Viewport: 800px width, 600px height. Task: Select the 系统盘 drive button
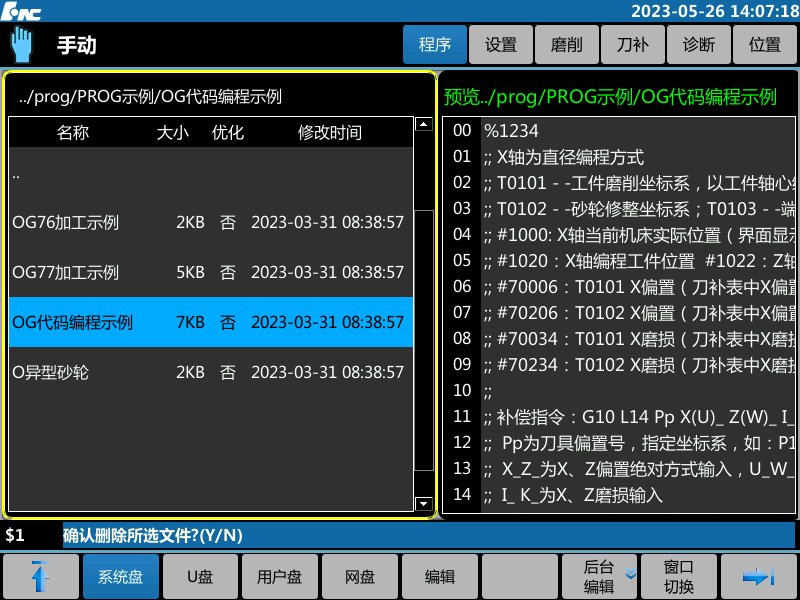pos(120,576)
